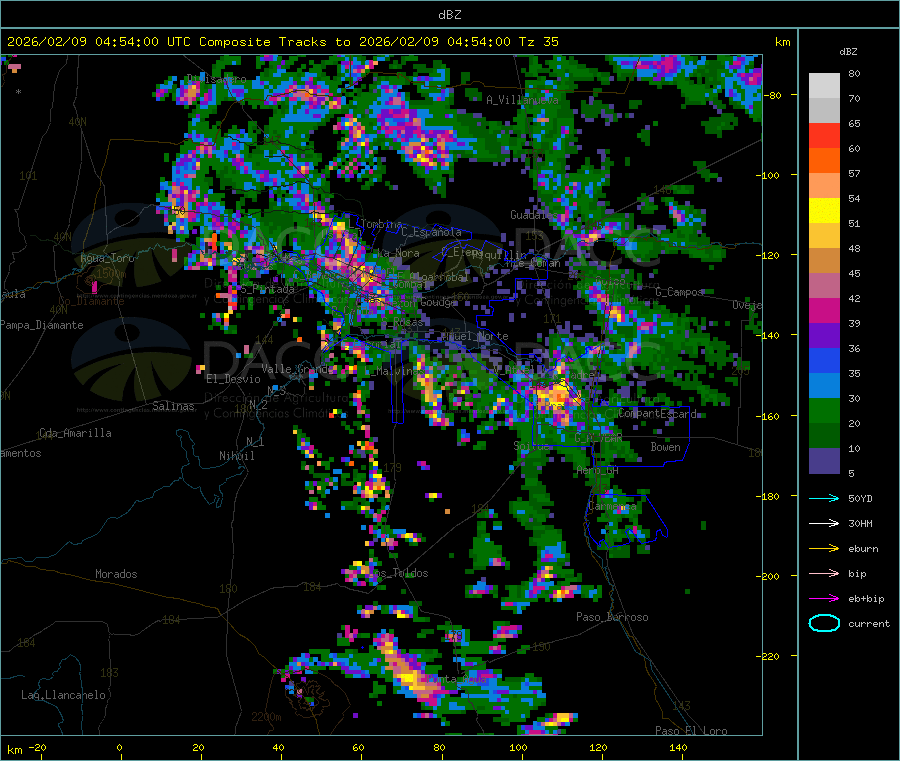Click the '50YD' legend label

tap(860, 498)
